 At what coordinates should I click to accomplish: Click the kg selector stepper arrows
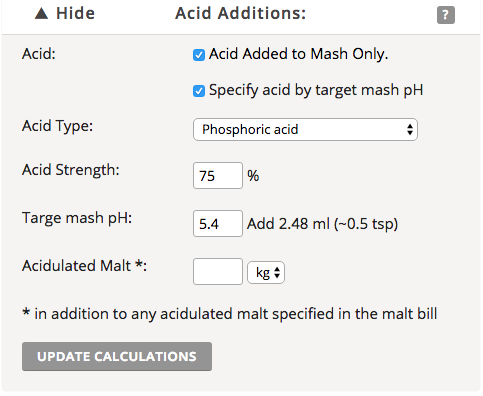(x=277, y=273)
